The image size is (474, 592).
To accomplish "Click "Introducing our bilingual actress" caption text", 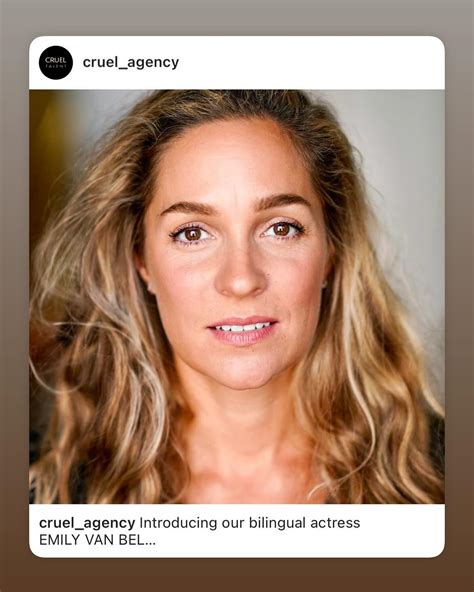I will coord(250,523).
